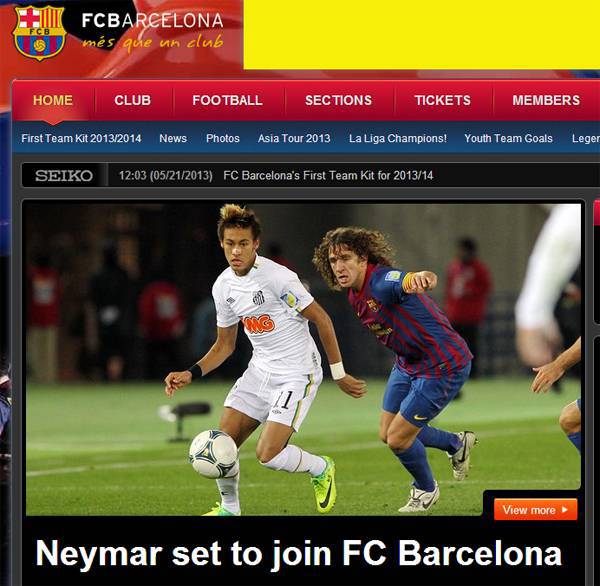Select the TICKETS menu item
This screenshot has width=600, height=586.
pyautogui.click(x=442, y=100)
